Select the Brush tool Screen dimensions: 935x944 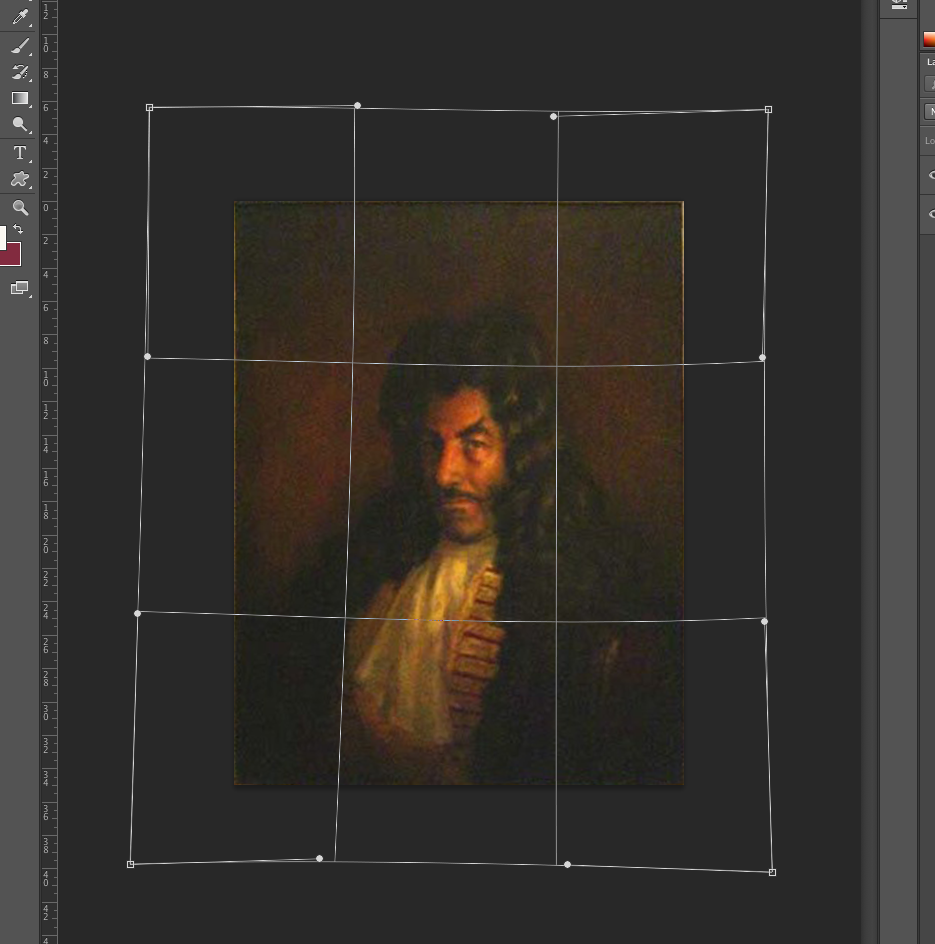(x=20, y=46)
